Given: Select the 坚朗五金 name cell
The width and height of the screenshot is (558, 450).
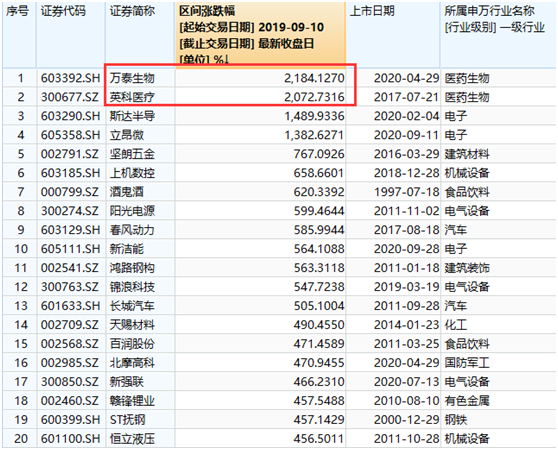Looking at the screenshot, I should 132,154.
